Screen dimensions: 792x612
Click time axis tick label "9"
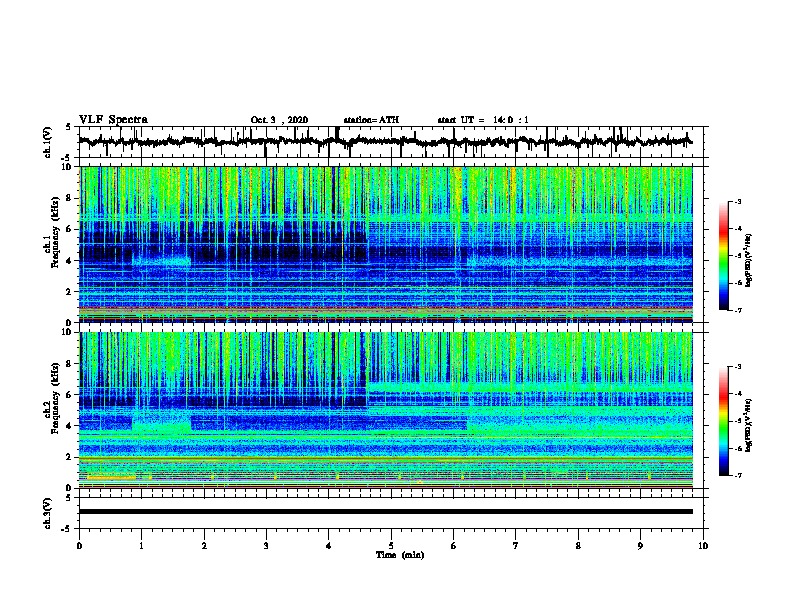point(640,546)
